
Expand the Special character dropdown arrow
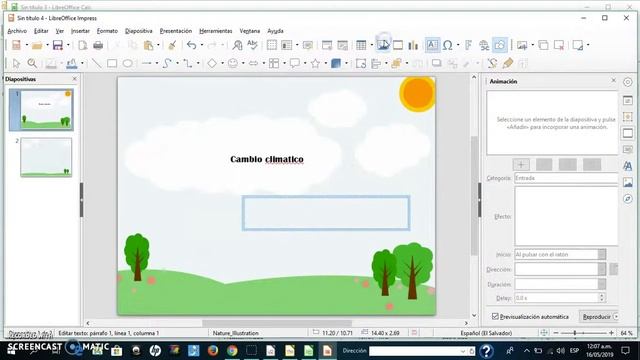(x=458, y=45)
